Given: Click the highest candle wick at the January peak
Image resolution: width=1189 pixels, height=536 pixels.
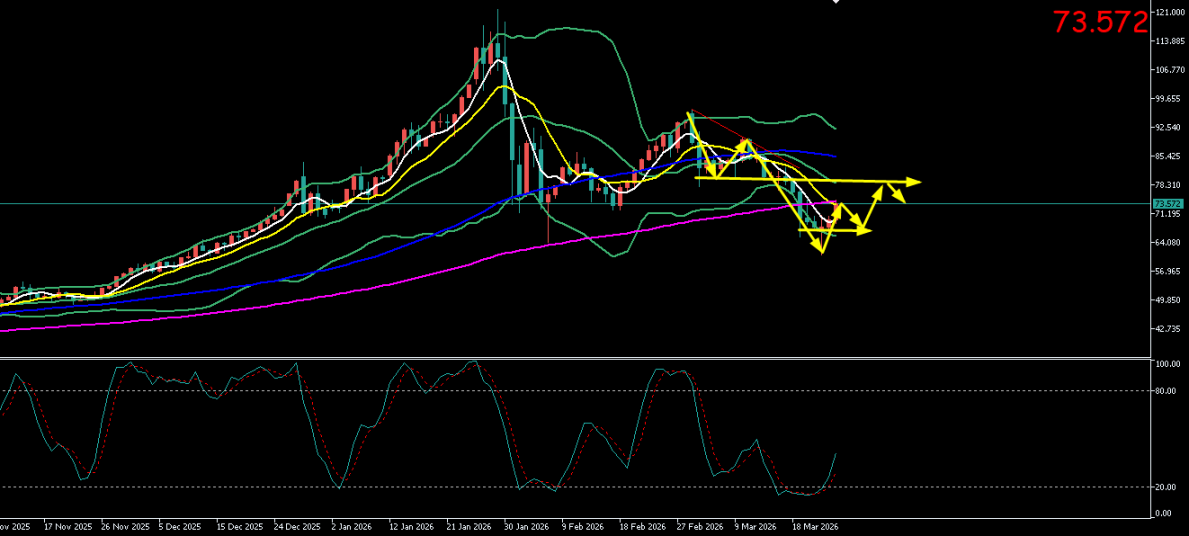Looking at the screenshot, I should [498, 12].
